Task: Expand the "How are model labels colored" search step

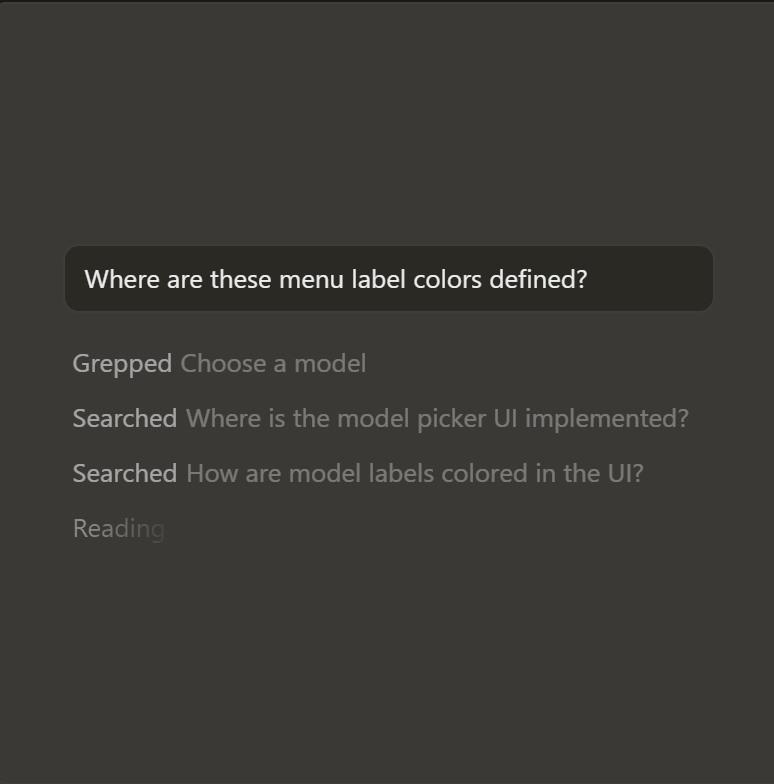Action: [357, 473]
